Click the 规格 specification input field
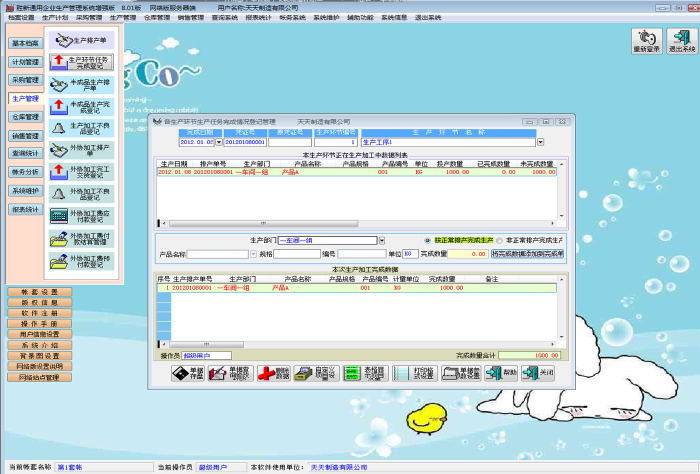Image resolution: width=700 pixels, height=474 pixels. coord(297,254)
